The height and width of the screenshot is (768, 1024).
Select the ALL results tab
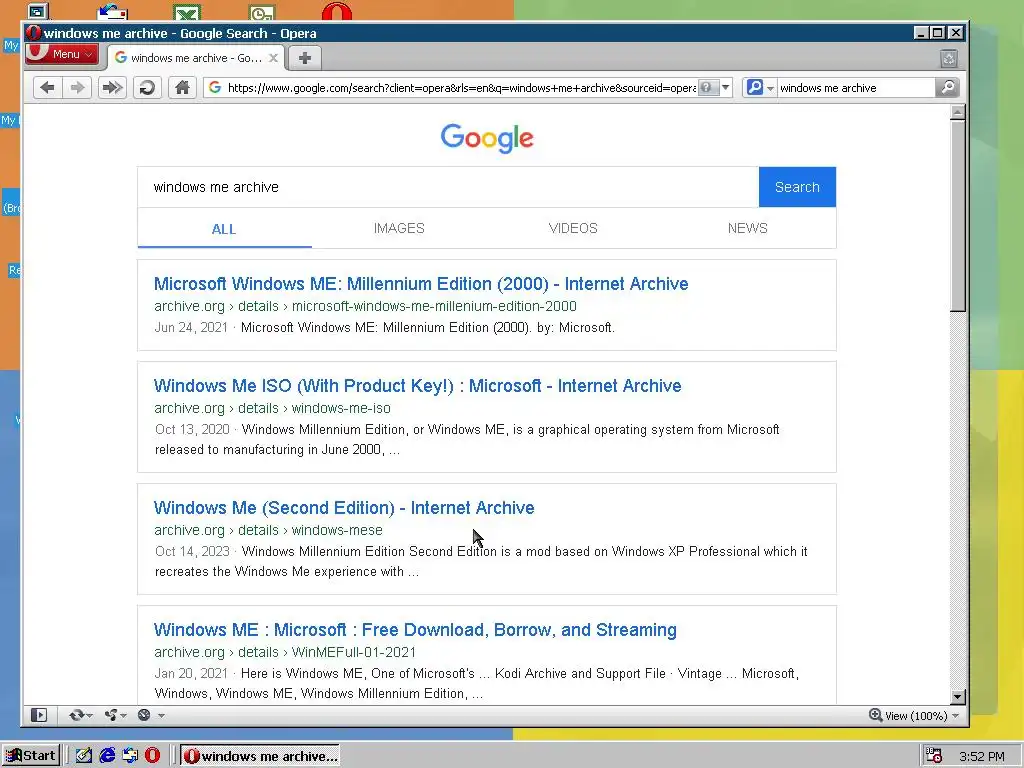point(224,229)
